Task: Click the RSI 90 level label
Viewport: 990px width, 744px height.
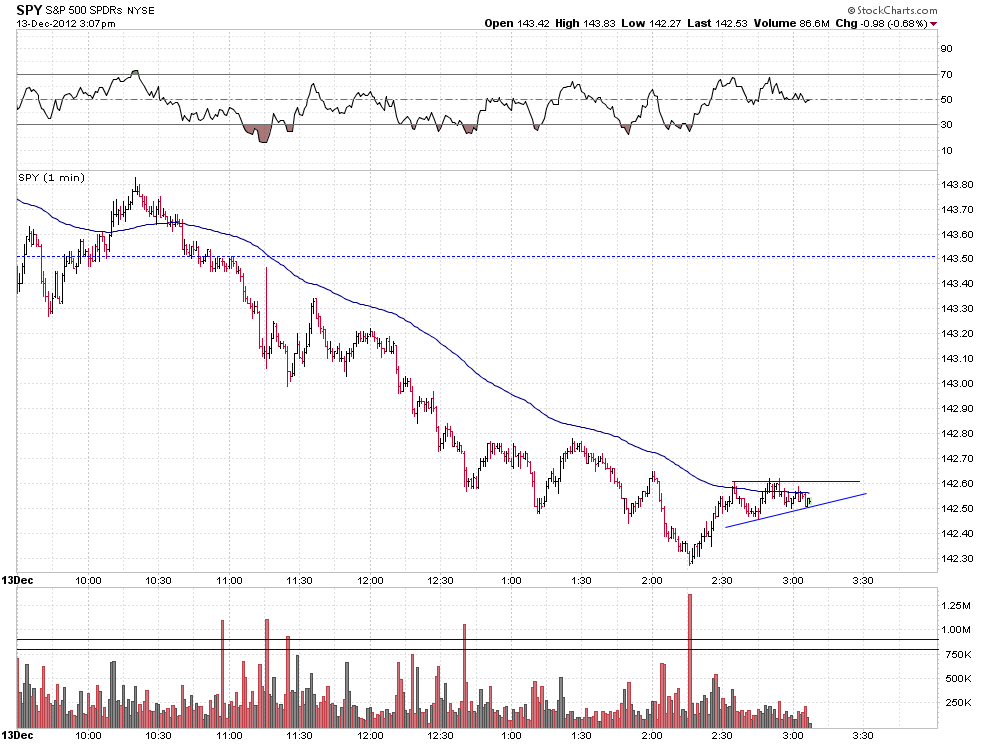Action: (946, 49)
